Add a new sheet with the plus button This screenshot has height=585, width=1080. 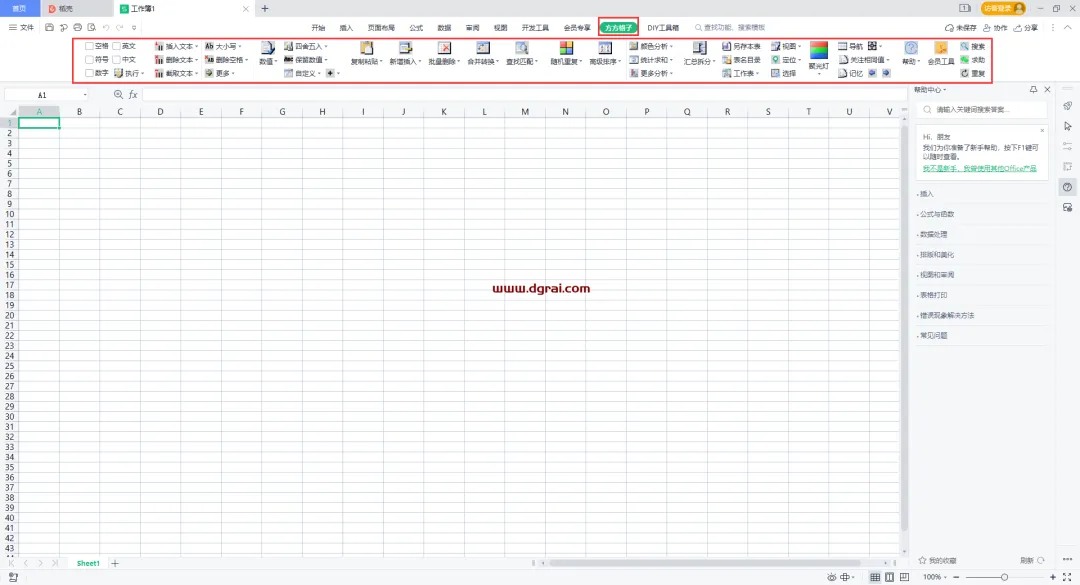tap(115, 563)
